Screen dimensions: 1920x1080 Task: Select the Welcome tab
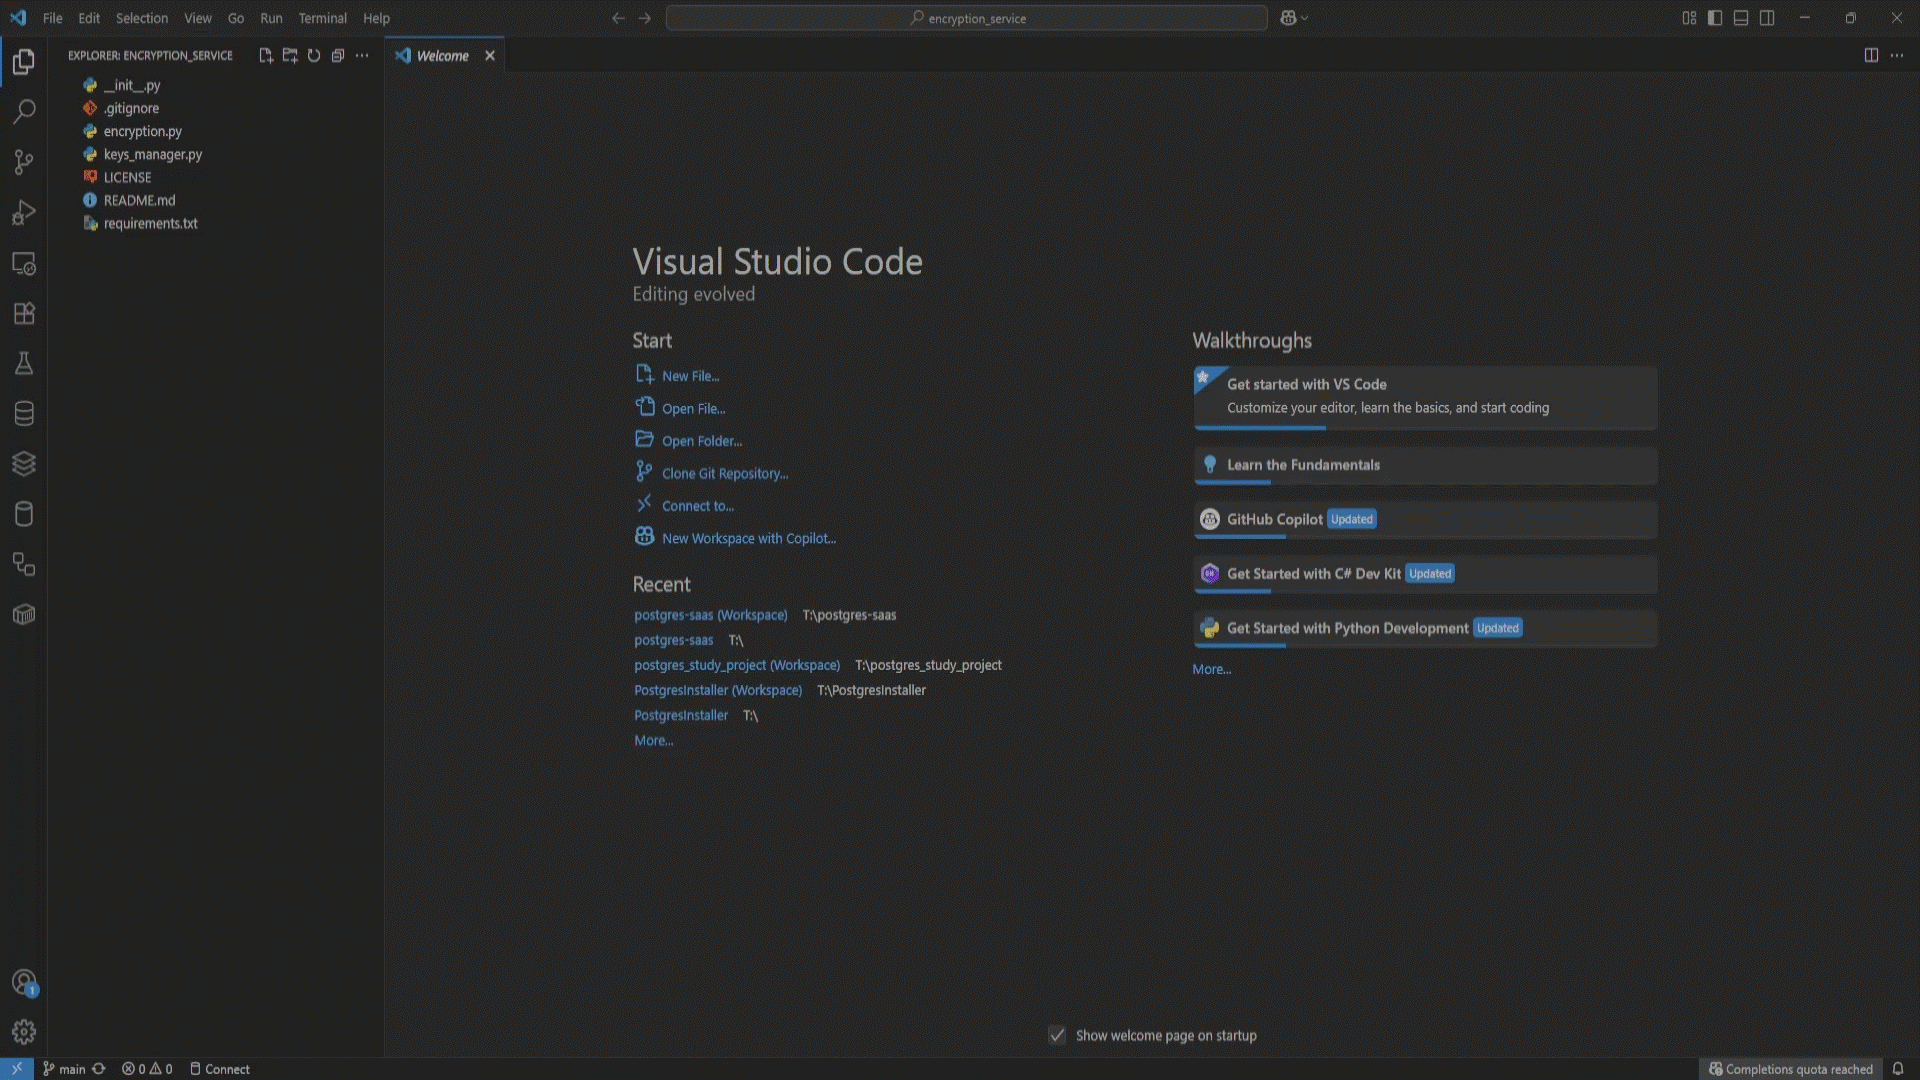coord(442,56)
